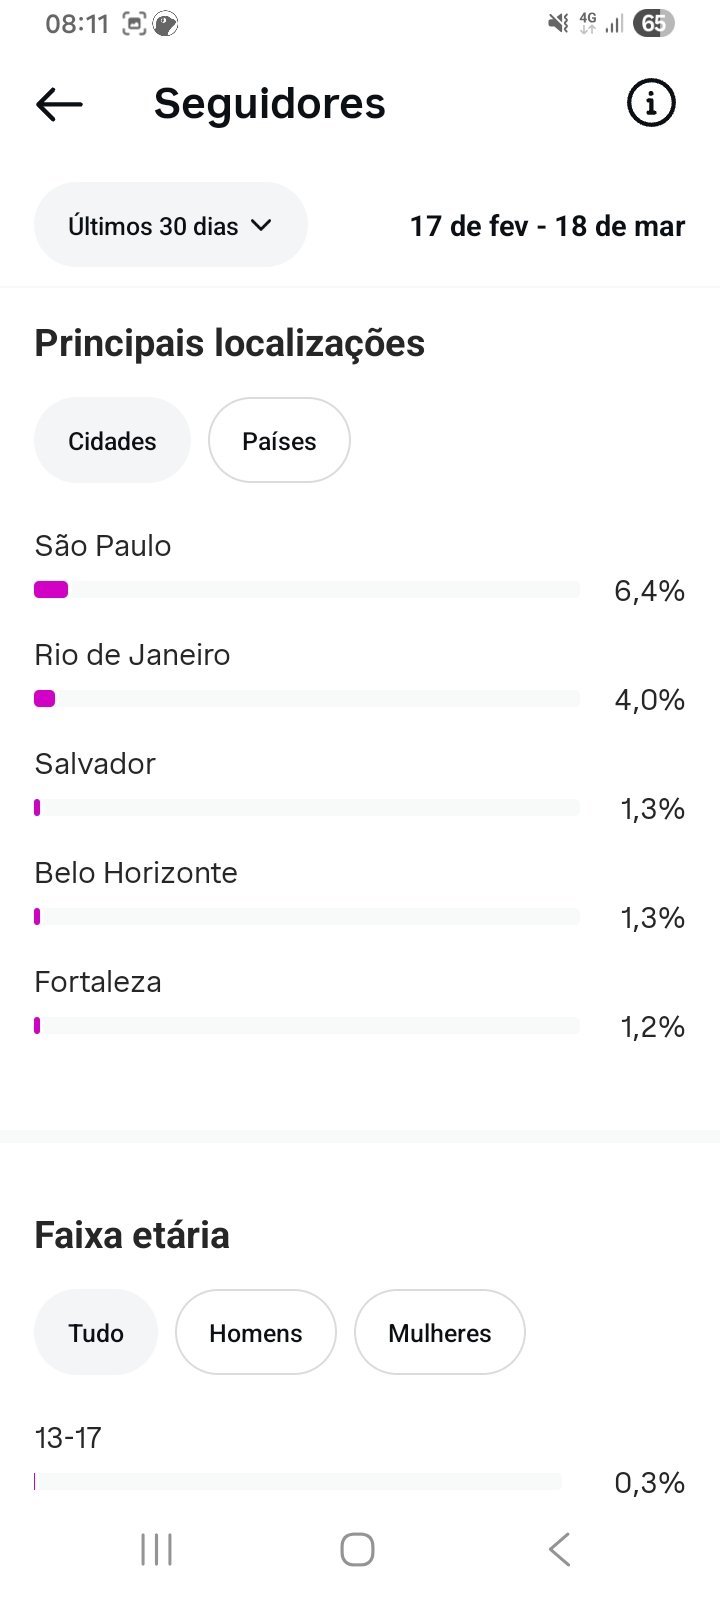Open the info icon for Seguidores
The image size is (720, 1600).
coord(651,103)
